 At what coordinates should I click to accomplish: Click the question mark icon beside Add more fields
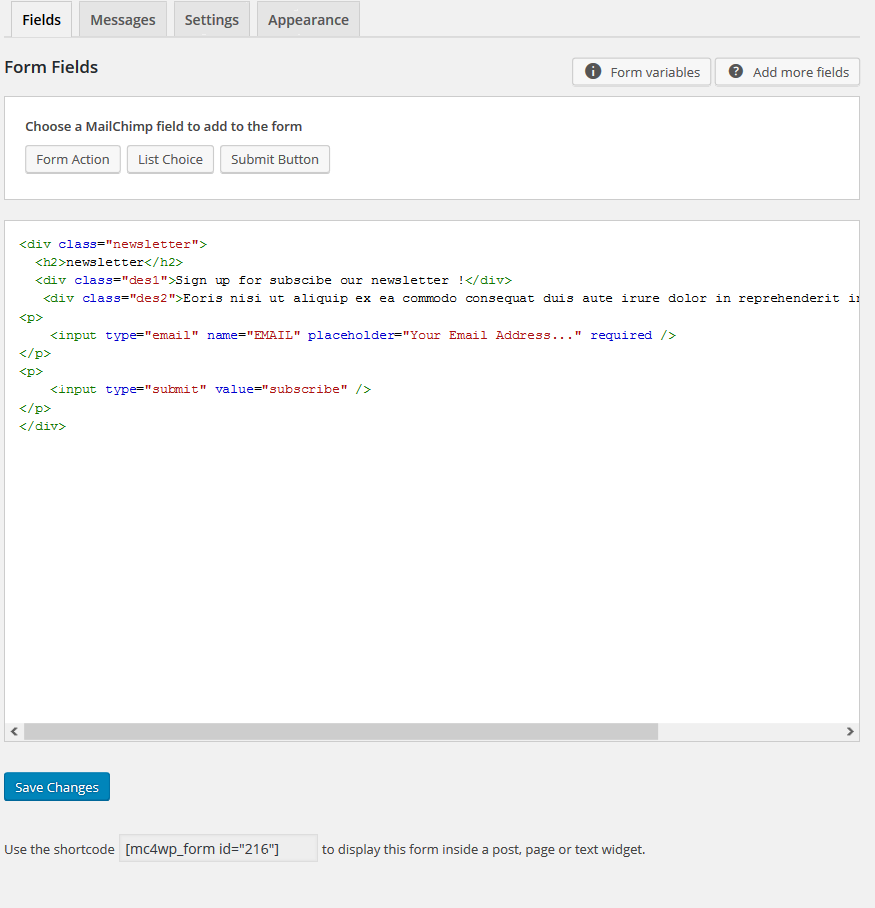[735, 72]
